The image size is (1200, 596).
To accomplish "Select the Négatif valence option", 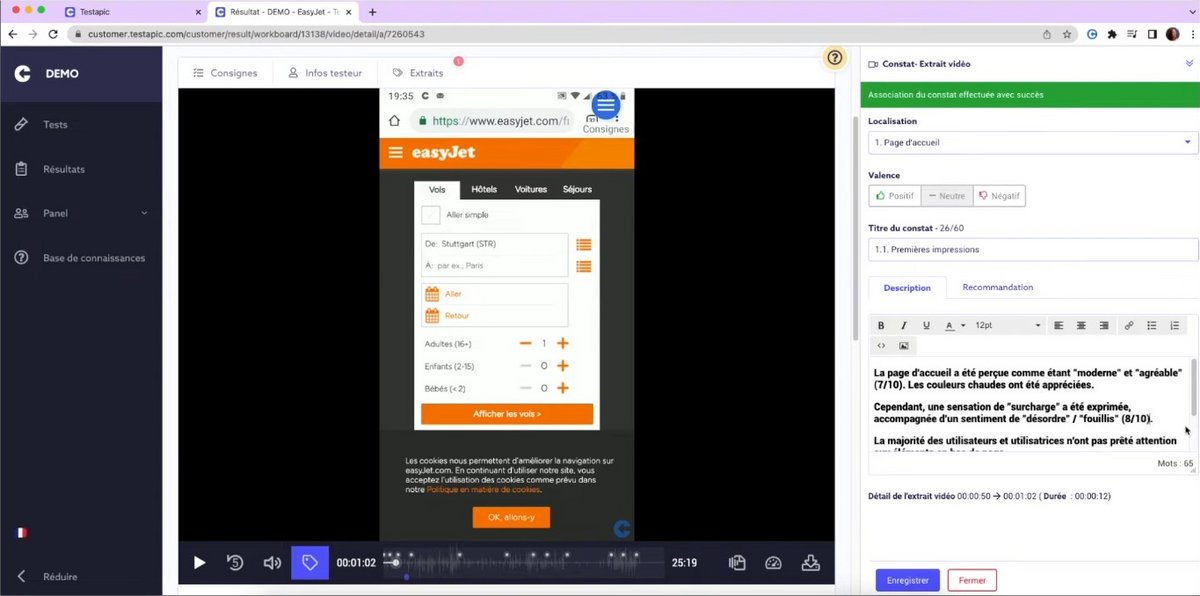I will (x=999, y=195).
